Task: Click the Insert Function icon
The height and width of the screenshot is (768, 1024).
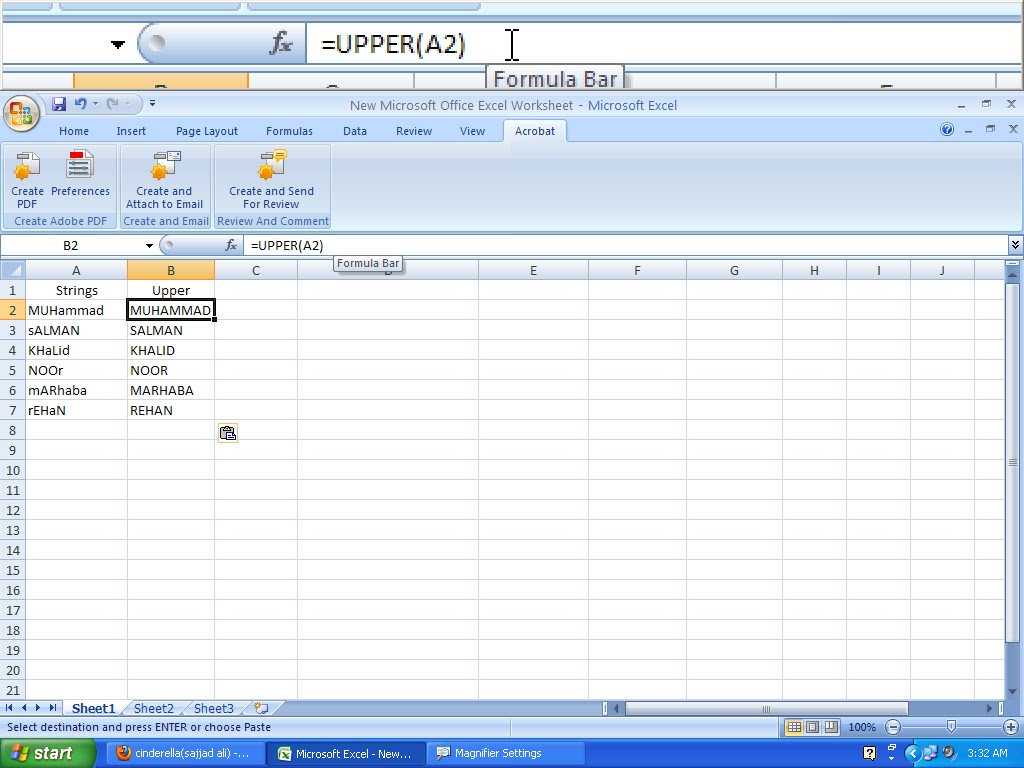Action: pyautogui.click(x=231, y=245)
